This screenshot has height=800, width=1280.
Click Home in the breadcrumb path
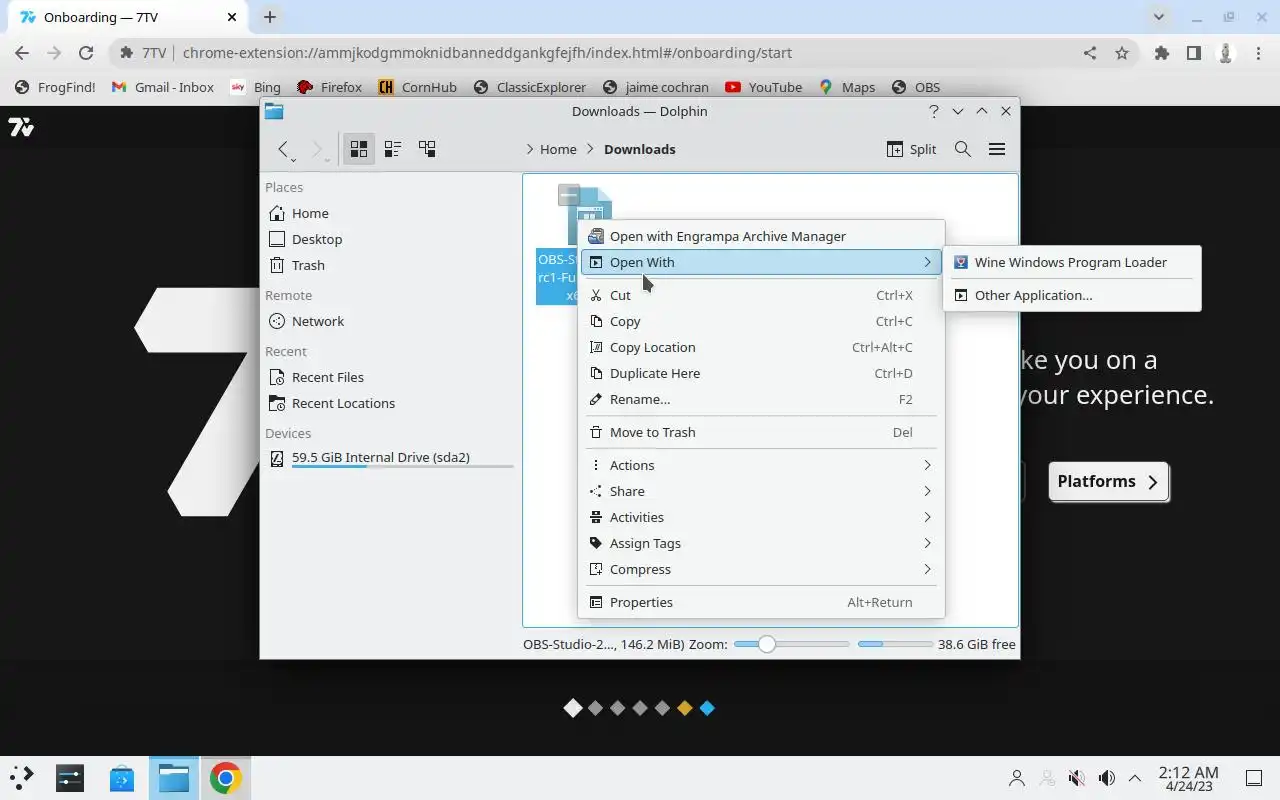click(x=558, y=149)
